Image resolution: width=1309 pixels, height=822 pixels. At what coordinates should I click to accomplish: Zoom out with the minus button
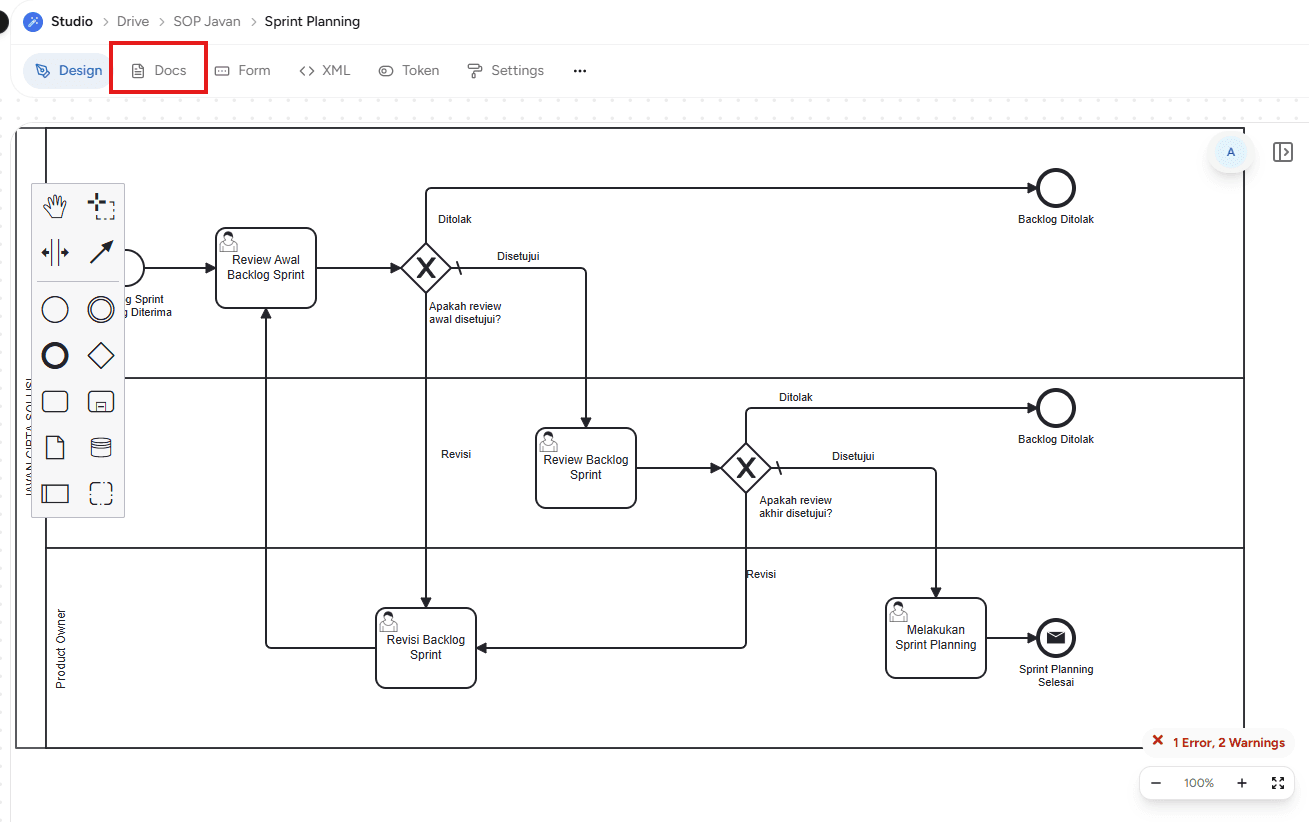click(x=1156, y=783)
